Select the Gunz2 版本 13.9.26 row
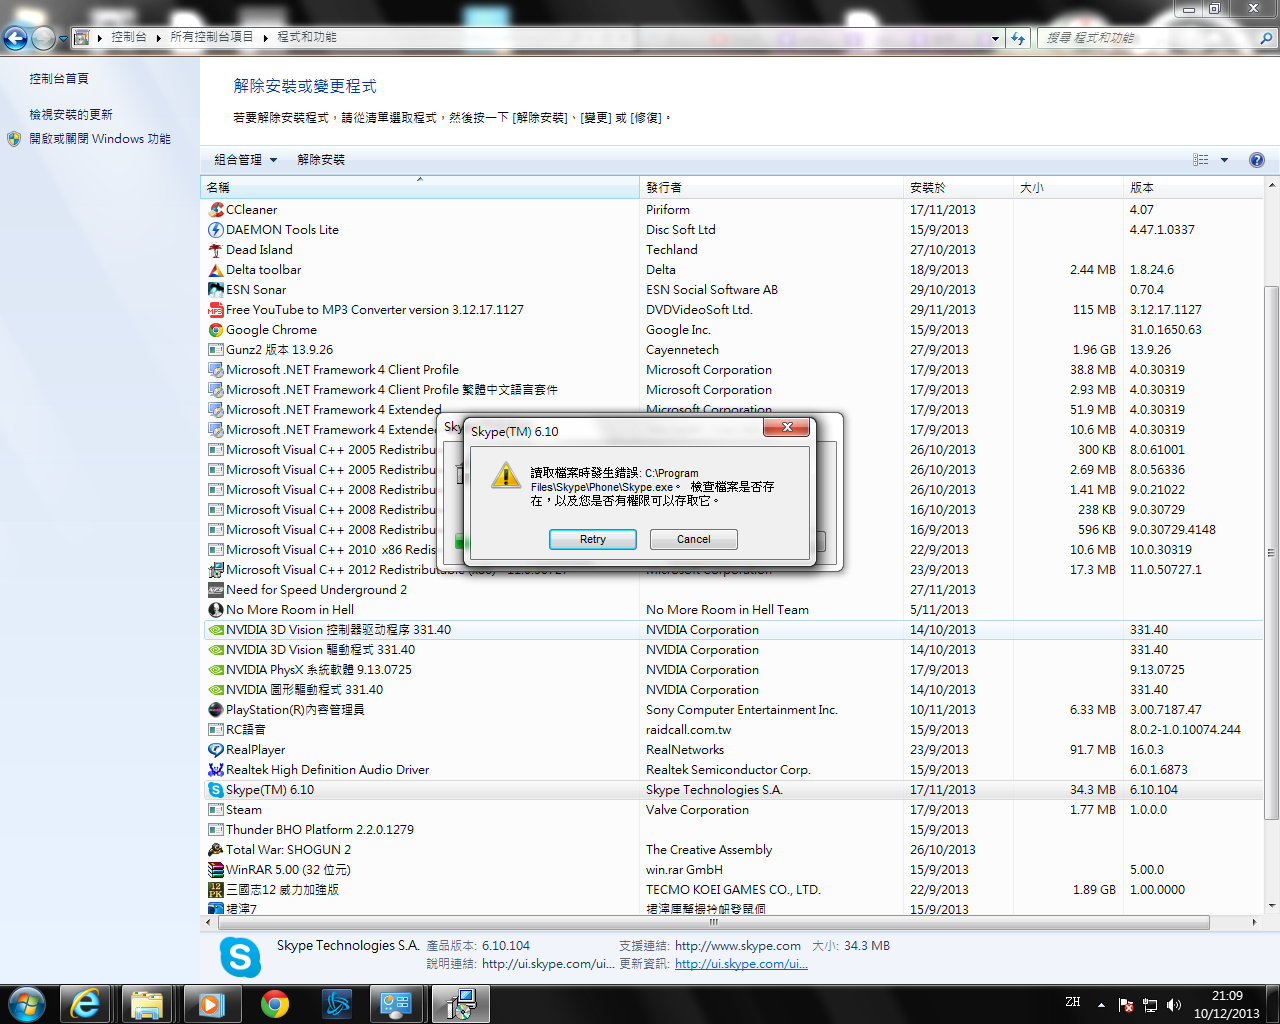Viewport: 1280px width, 1024px height. point(733,350)
